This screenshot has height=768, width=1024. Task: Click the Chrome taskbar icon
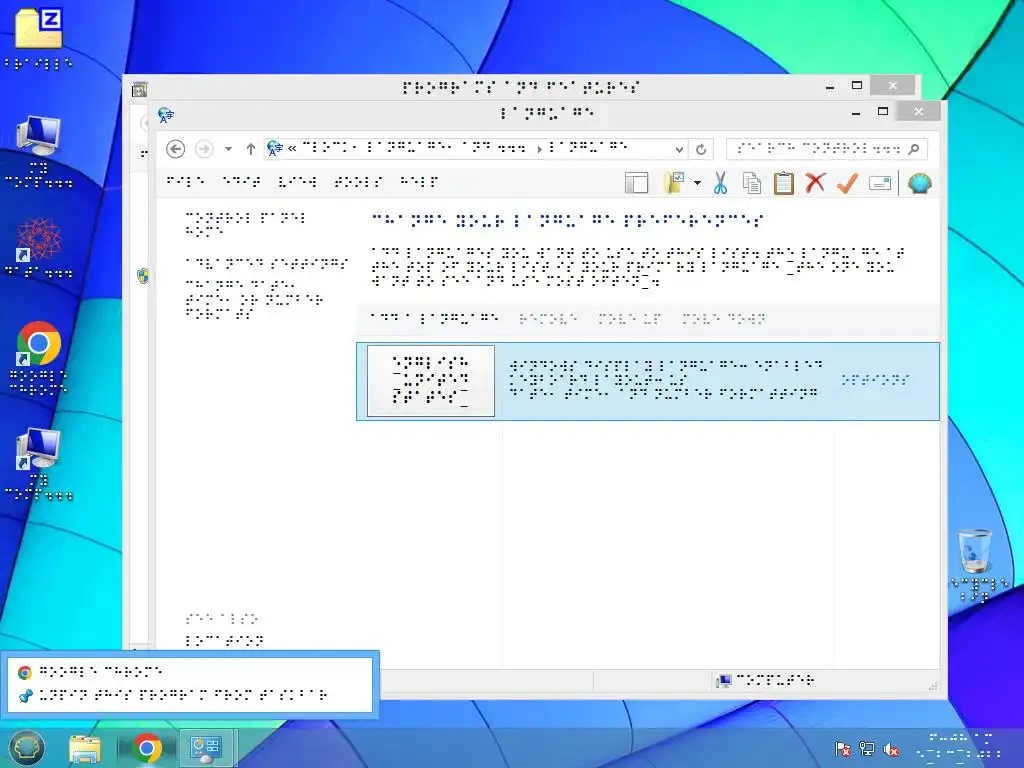147,748
